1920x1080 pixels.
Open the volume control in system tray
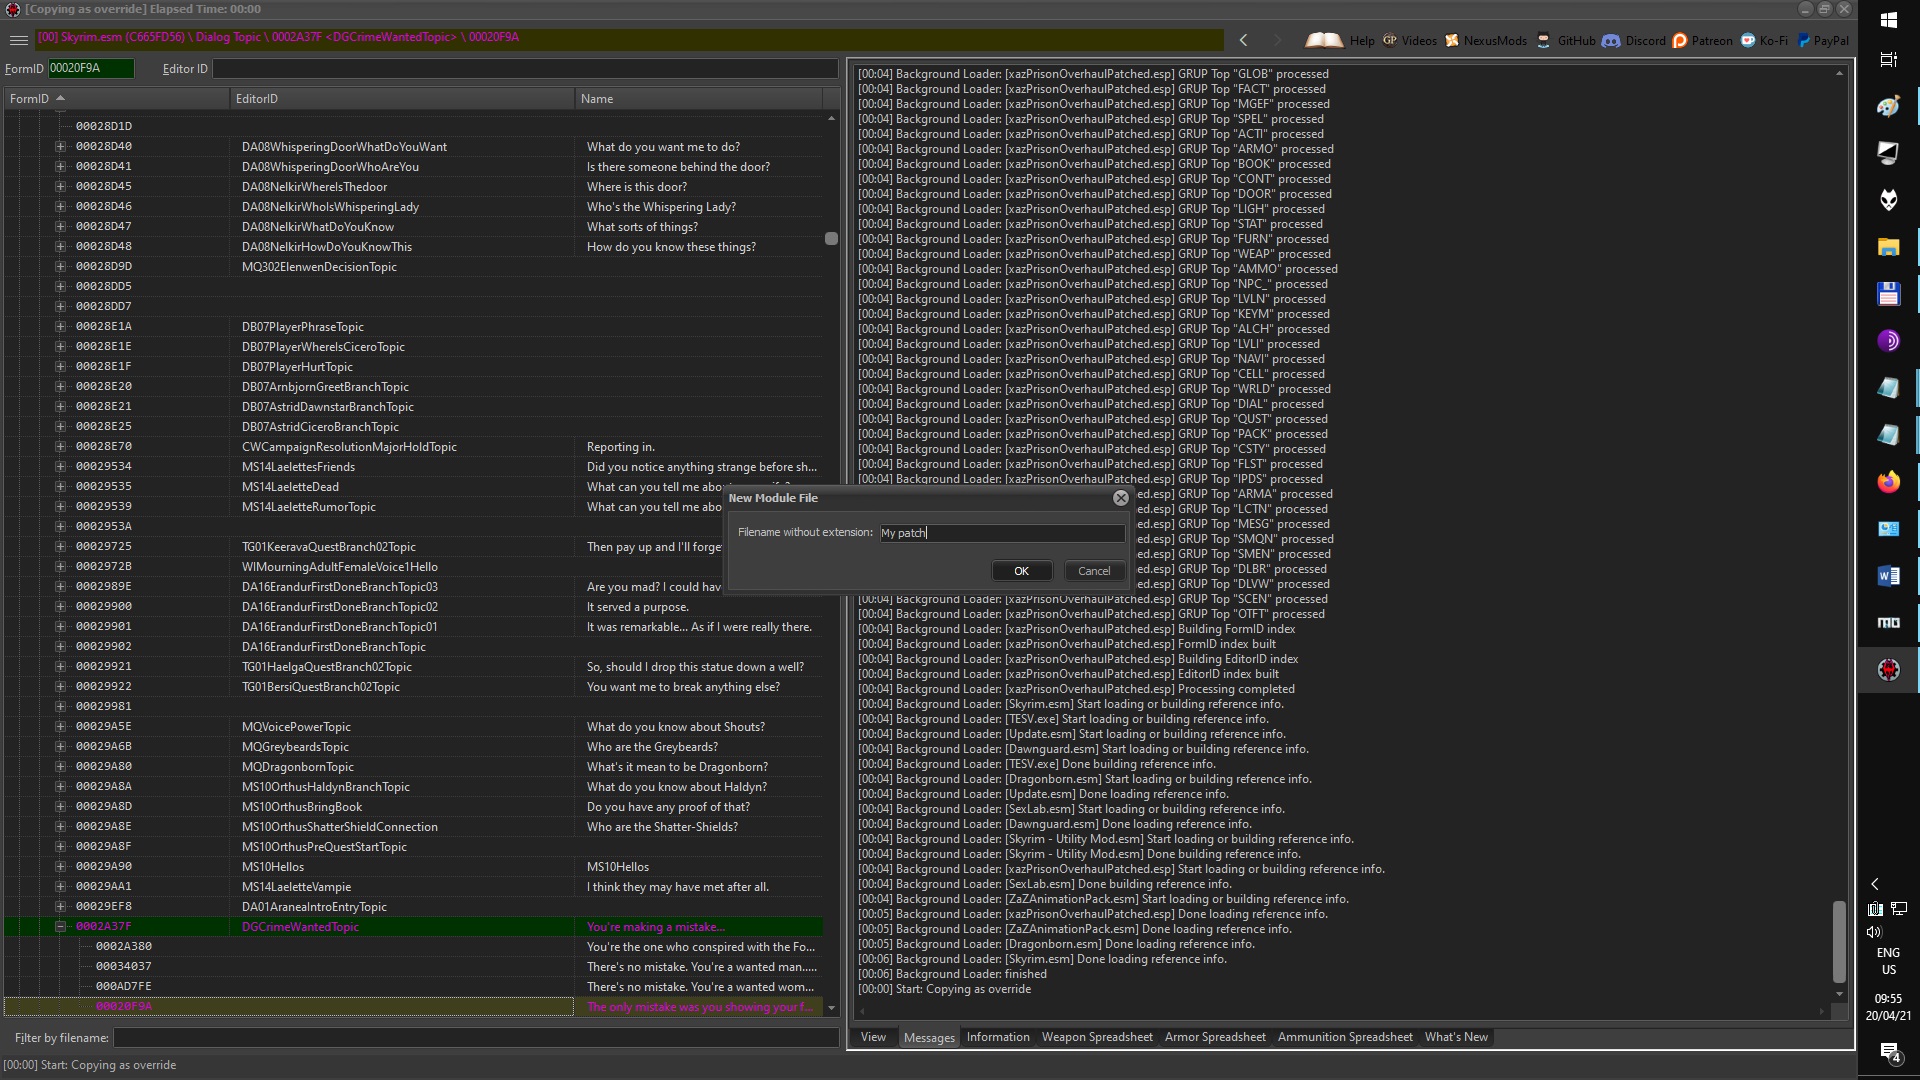tap(1874, 932)
